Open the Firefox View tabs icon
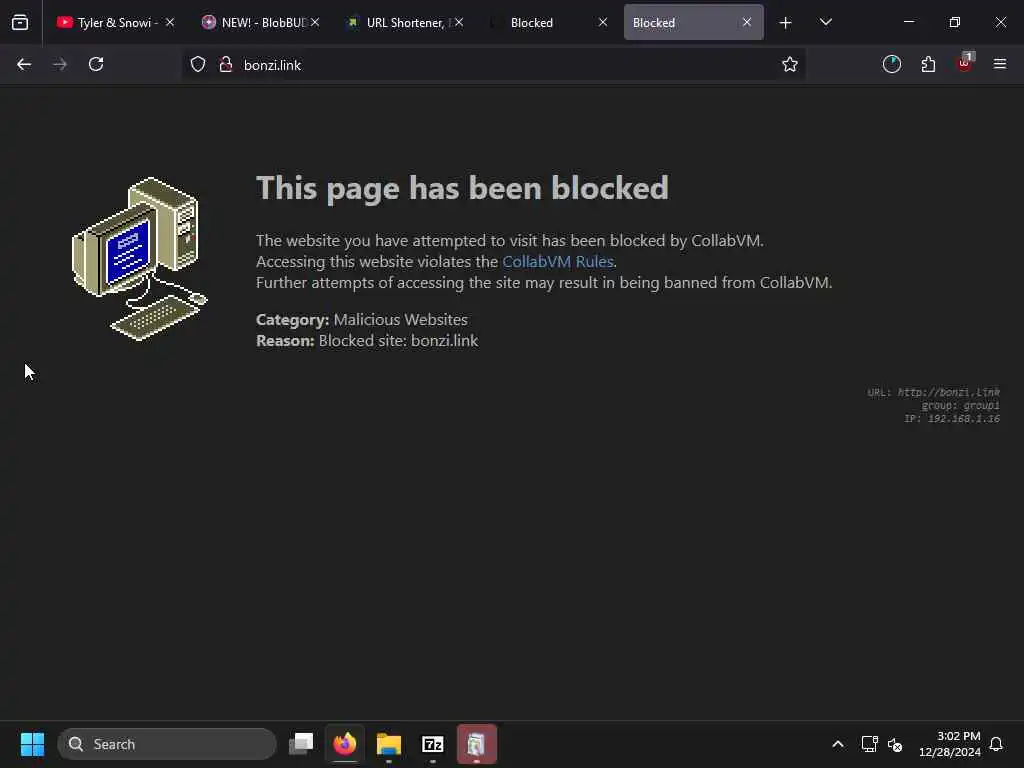Image resolution: width=1024 pixels, height=768 pixels. coord(20,22)
